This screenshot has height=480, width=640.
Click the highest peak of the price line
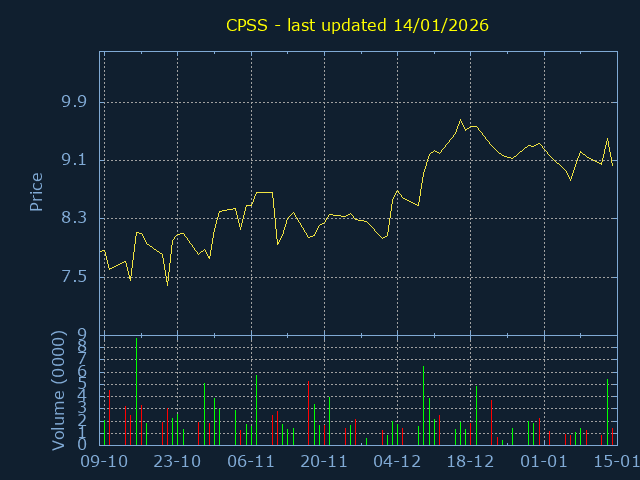(461, 120)
